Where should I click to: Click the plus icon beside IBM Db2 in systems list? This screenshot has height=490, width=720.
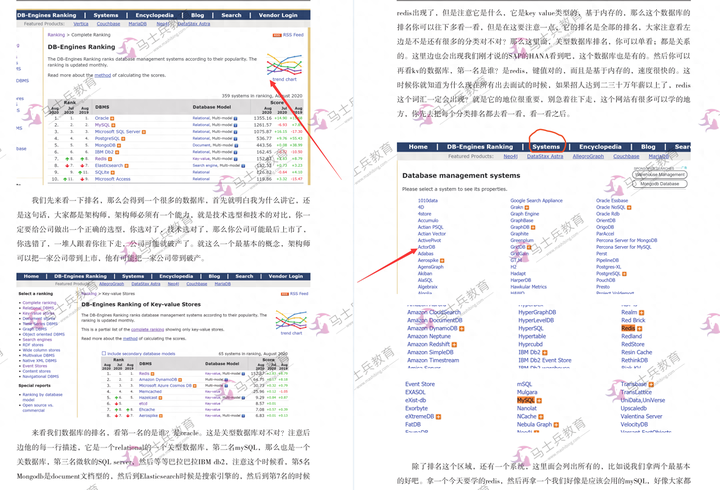point(545,353)
